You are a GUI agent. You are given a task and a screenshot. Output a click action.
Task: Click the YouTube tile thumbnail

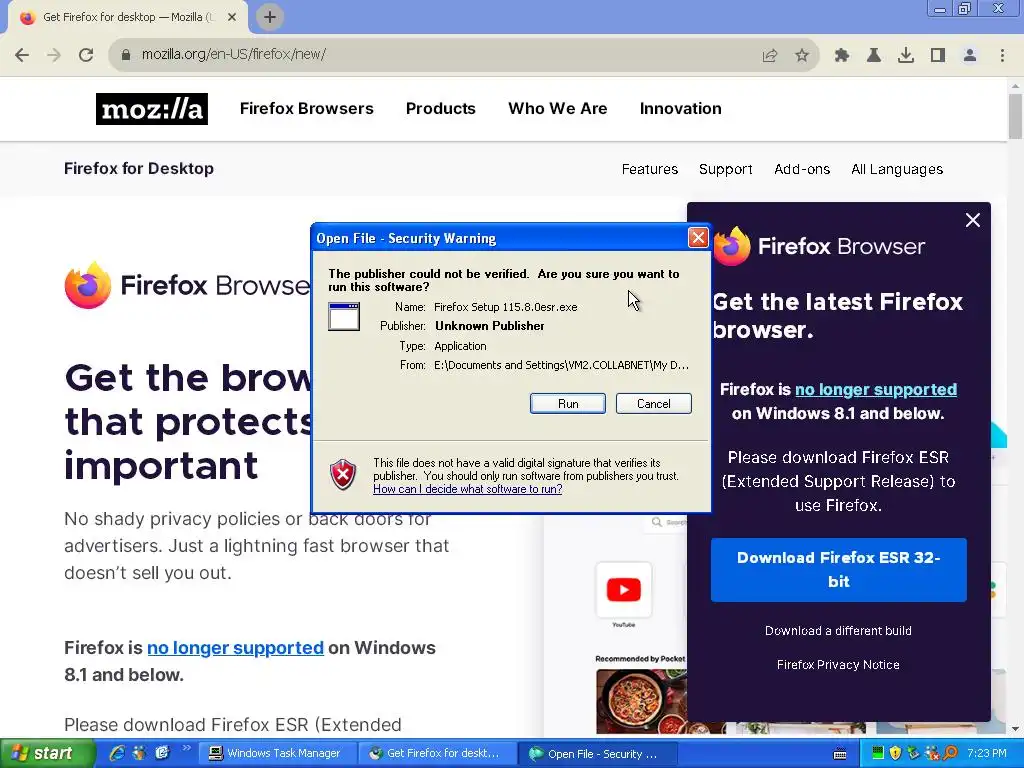pos(623,590)
